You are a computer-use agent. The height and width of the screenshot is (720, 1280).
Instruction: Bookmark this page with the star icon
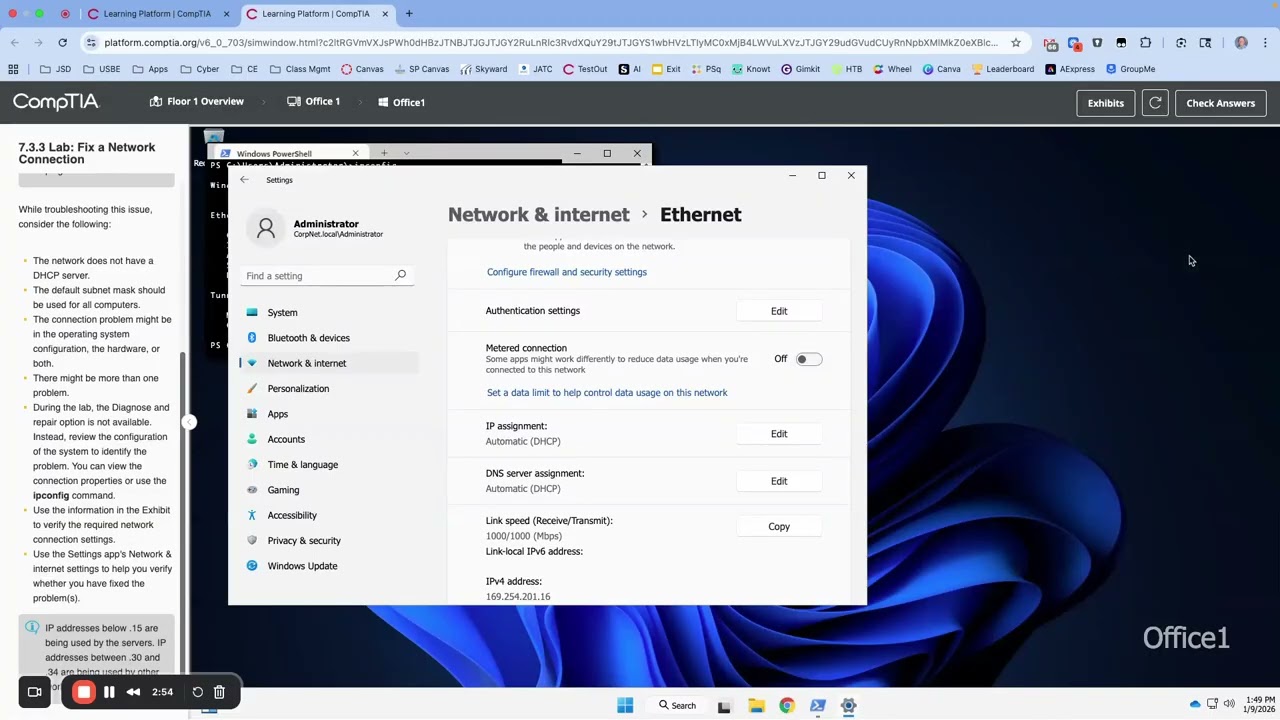[1016, 43]
